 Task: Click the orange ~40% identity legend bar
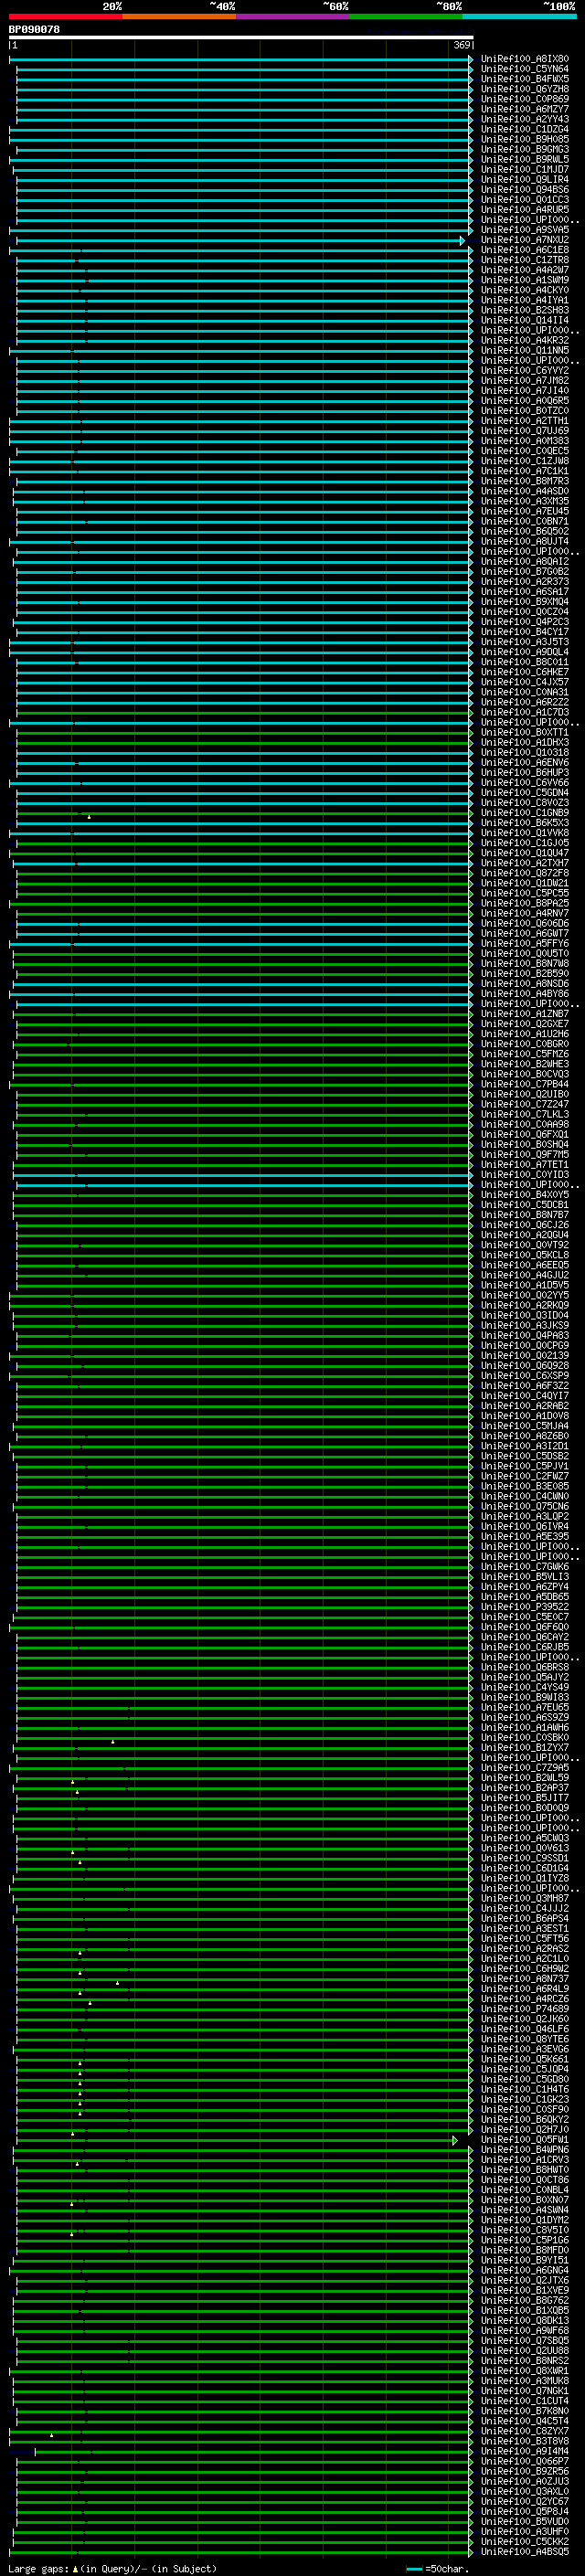coord(179,16)
